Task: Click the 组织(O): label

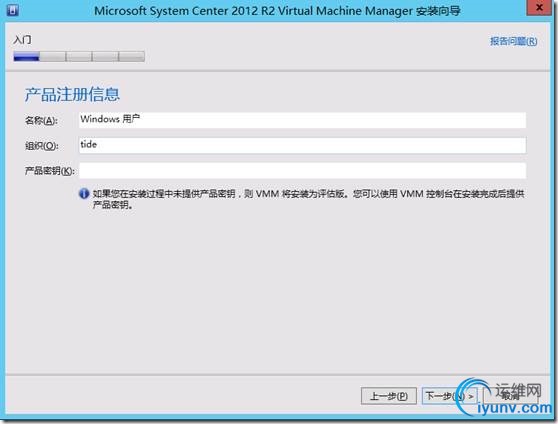Action: click(42, 146)
